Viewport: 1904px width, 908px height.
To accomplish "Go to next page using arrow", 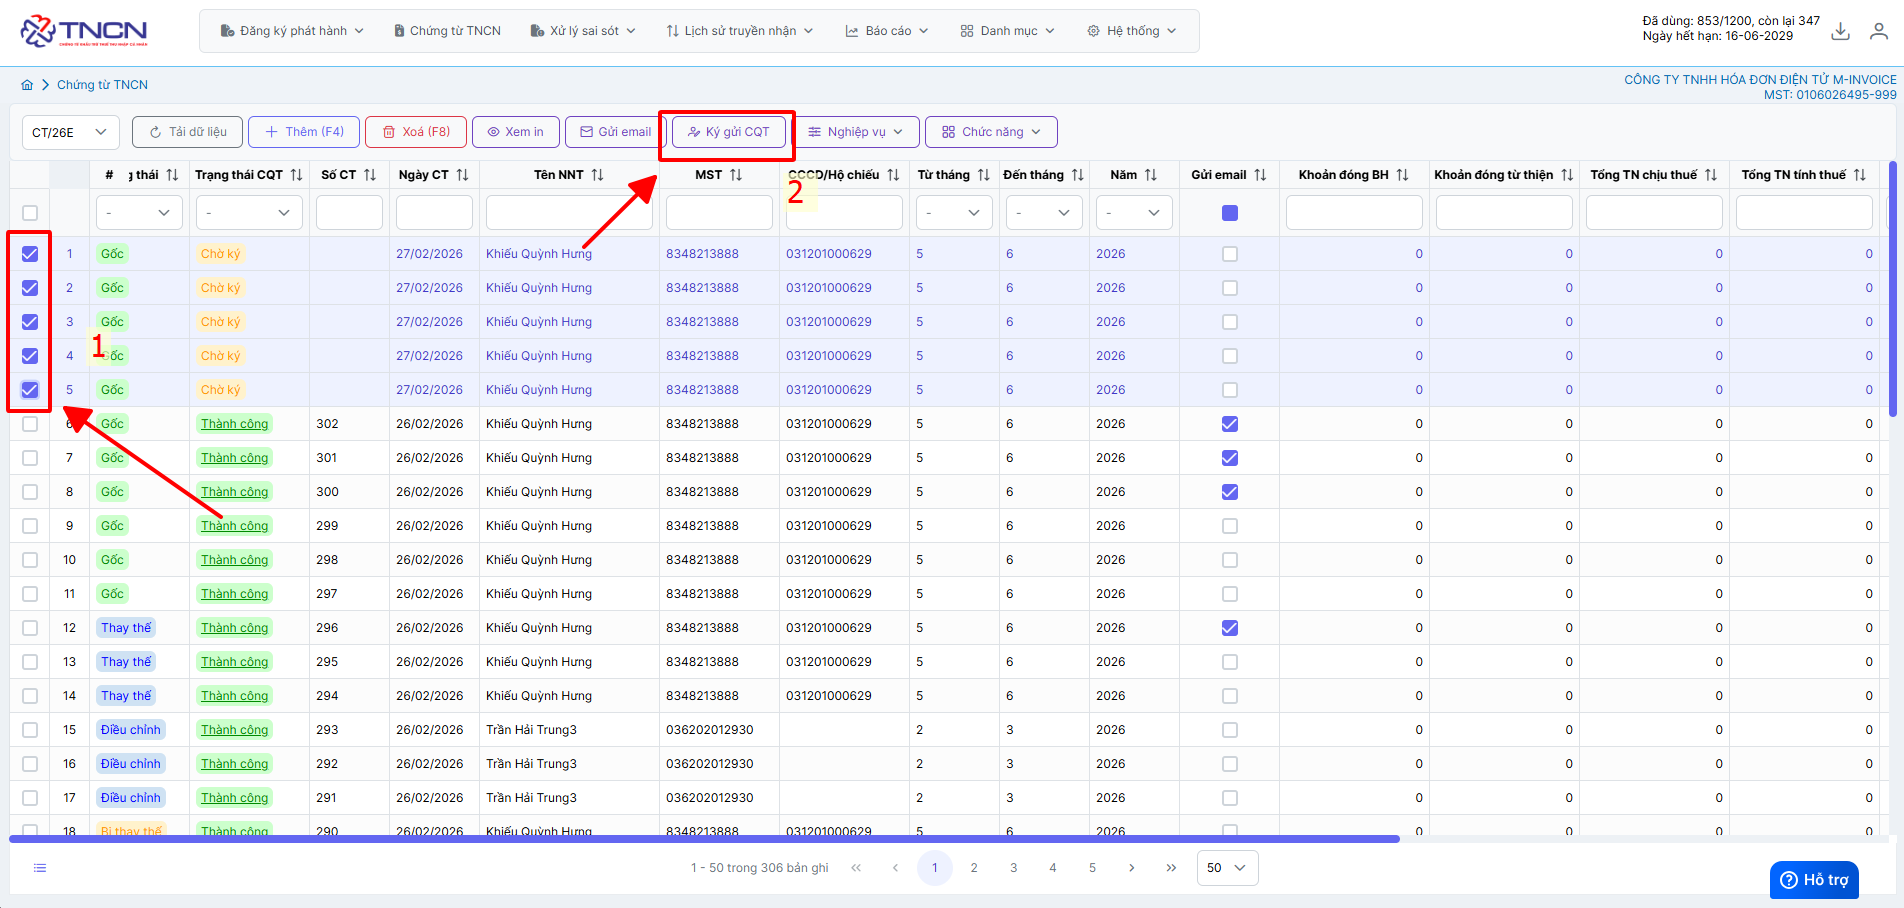I will coord(1131,868).
